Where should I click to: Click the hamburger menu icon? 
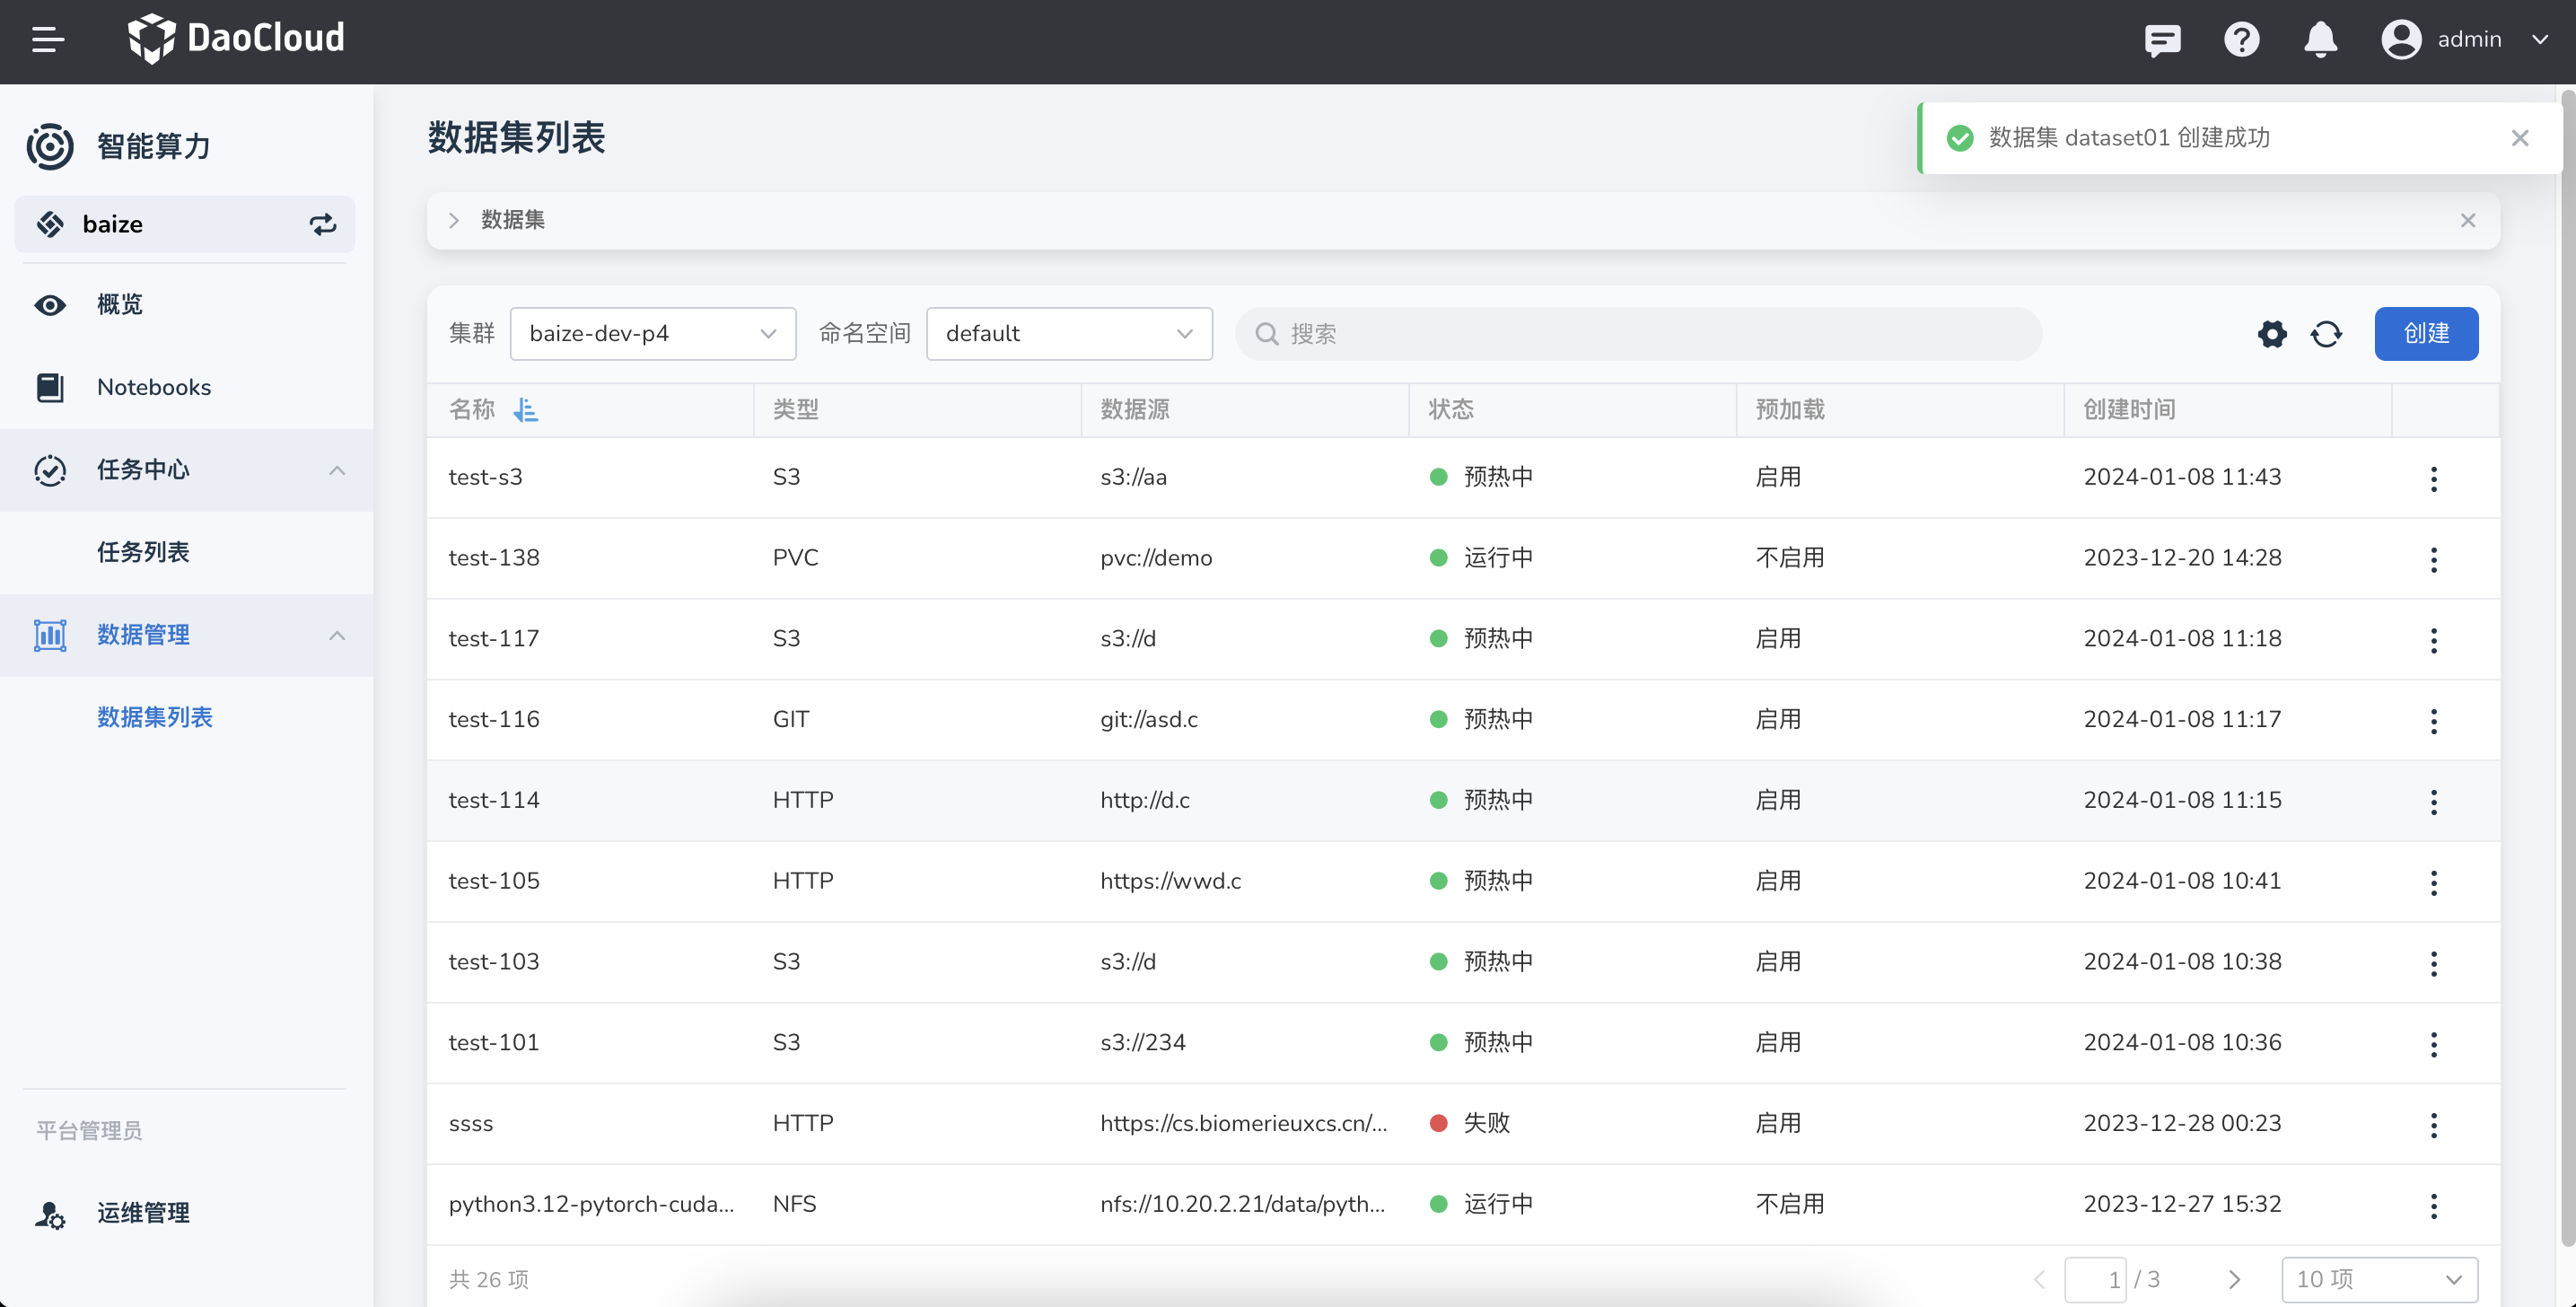tap(47, 40)
